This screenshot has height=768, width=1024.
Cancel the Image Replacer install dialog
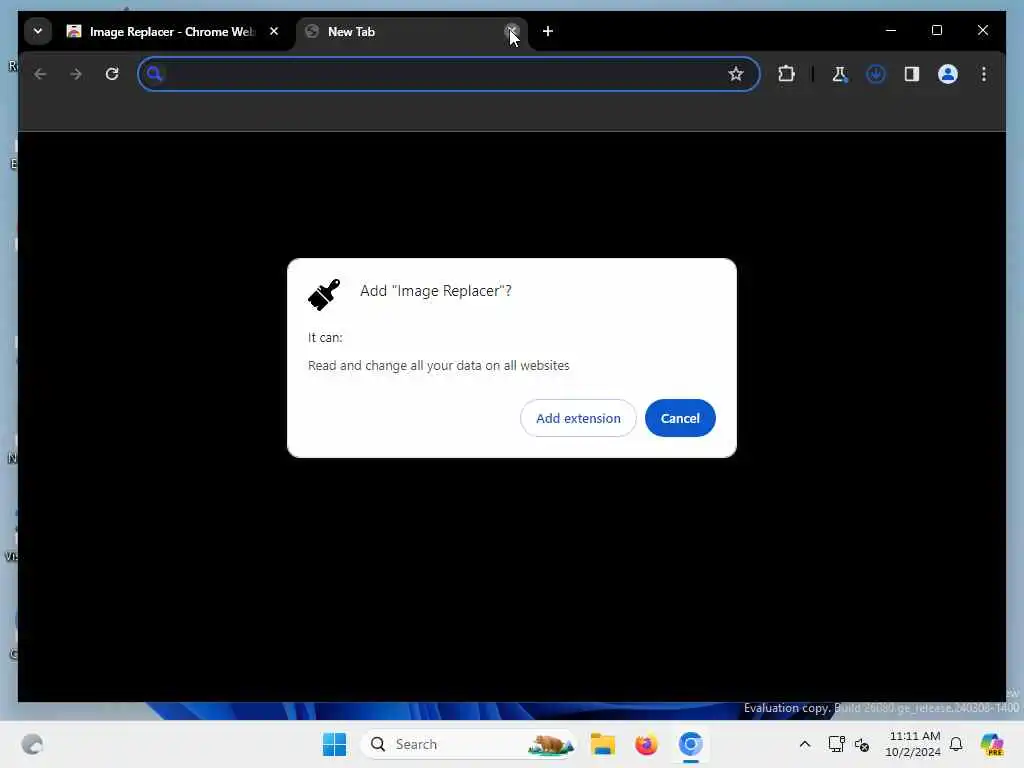click(680, 418)
